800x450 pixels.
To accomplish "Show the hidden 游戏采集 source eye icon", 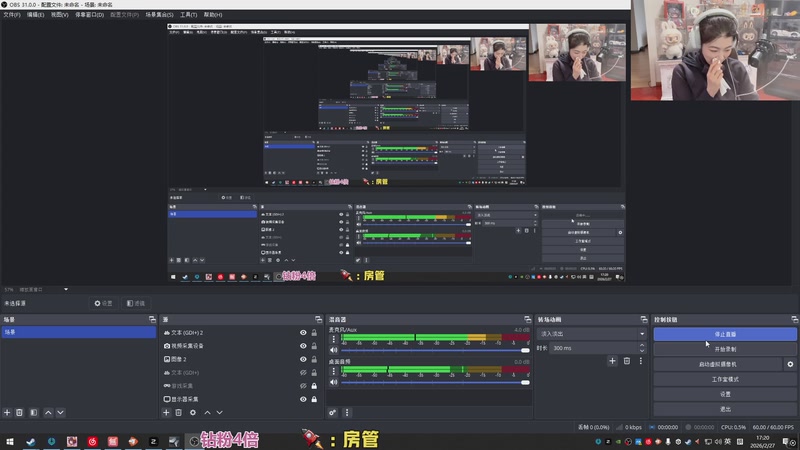I will (x=303, y=386).
